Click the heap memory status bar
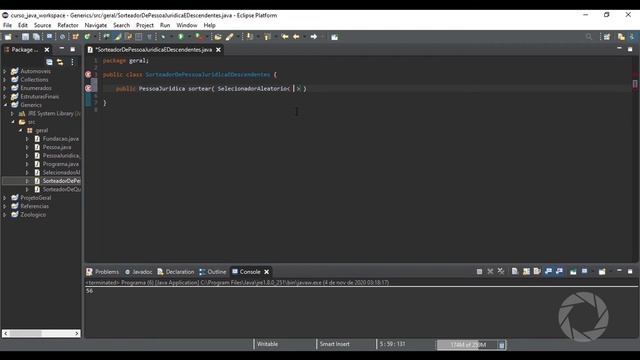 point(468,345)
